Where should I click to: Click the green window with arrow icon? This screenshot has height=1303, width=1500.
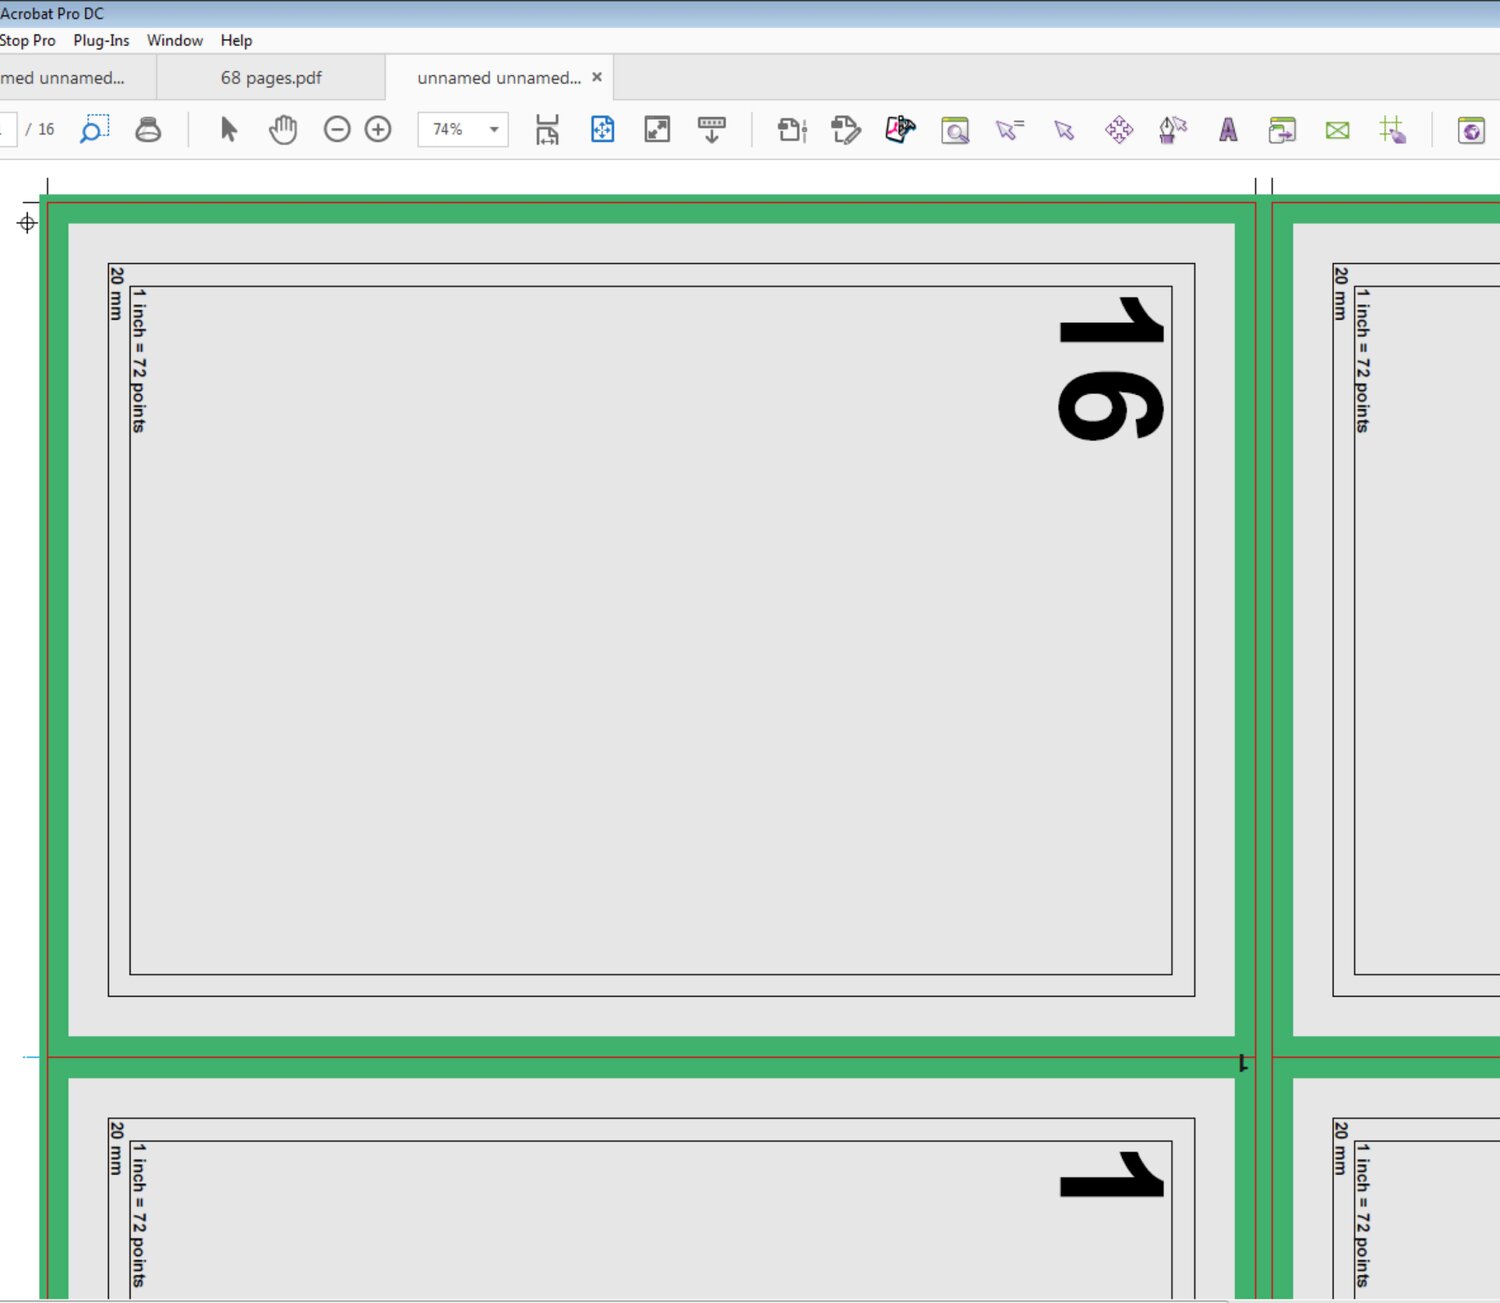1282,130
